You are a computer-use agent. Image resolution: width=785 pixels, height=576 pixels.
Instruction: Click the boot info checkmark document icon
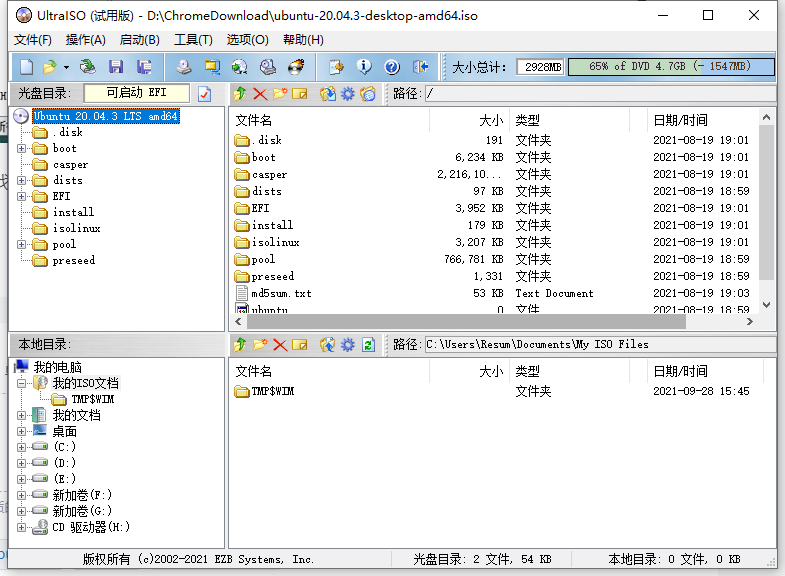pyautogui.click(x=204, y=94)
